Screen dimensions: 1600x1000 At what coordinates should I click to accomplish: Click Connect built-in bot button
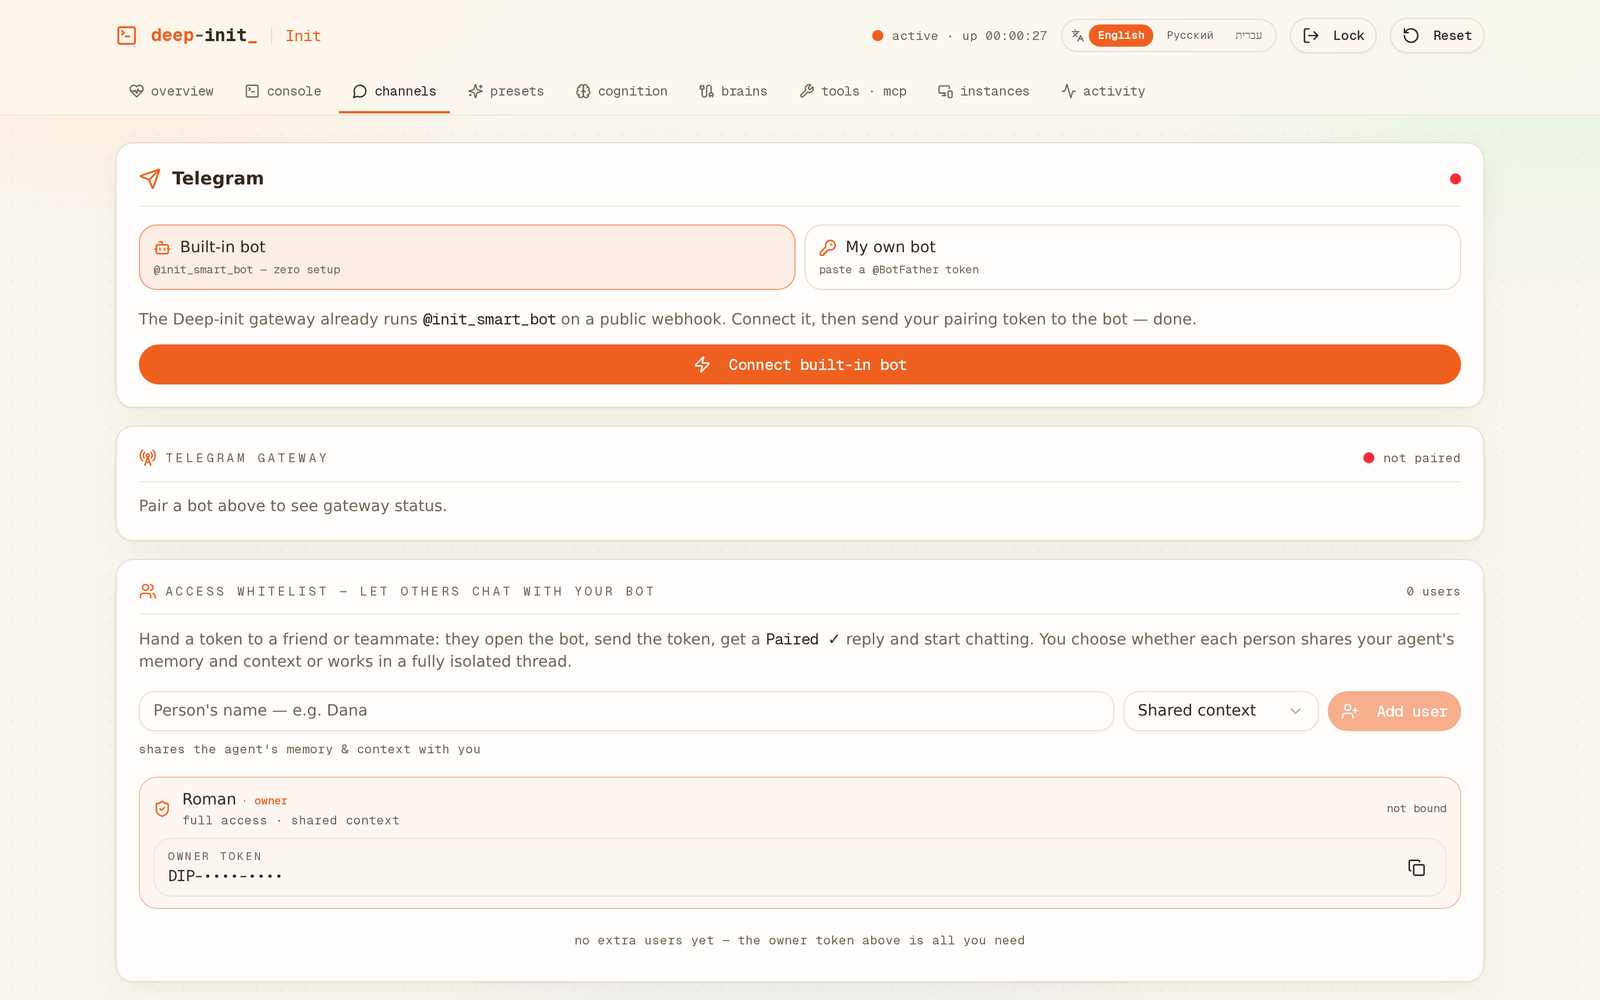pos(800,365)
